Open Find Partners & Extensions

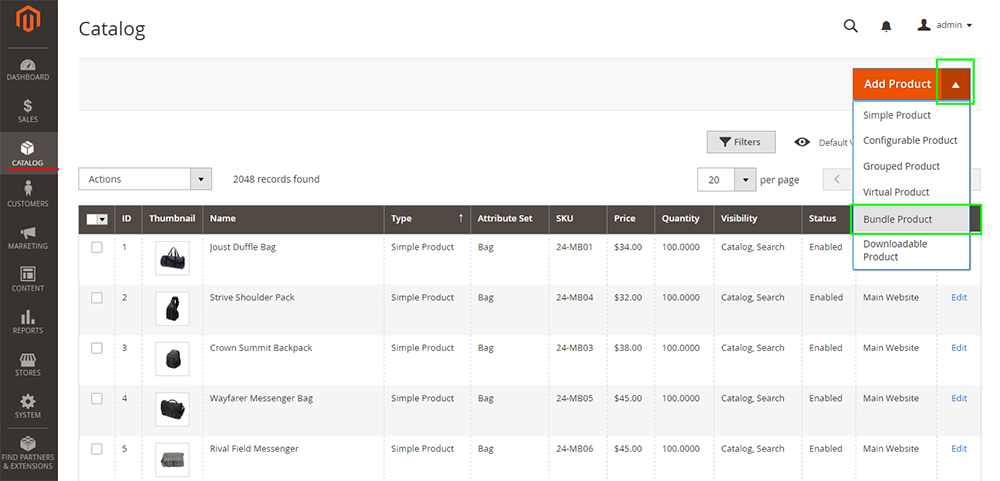point(28,452)
